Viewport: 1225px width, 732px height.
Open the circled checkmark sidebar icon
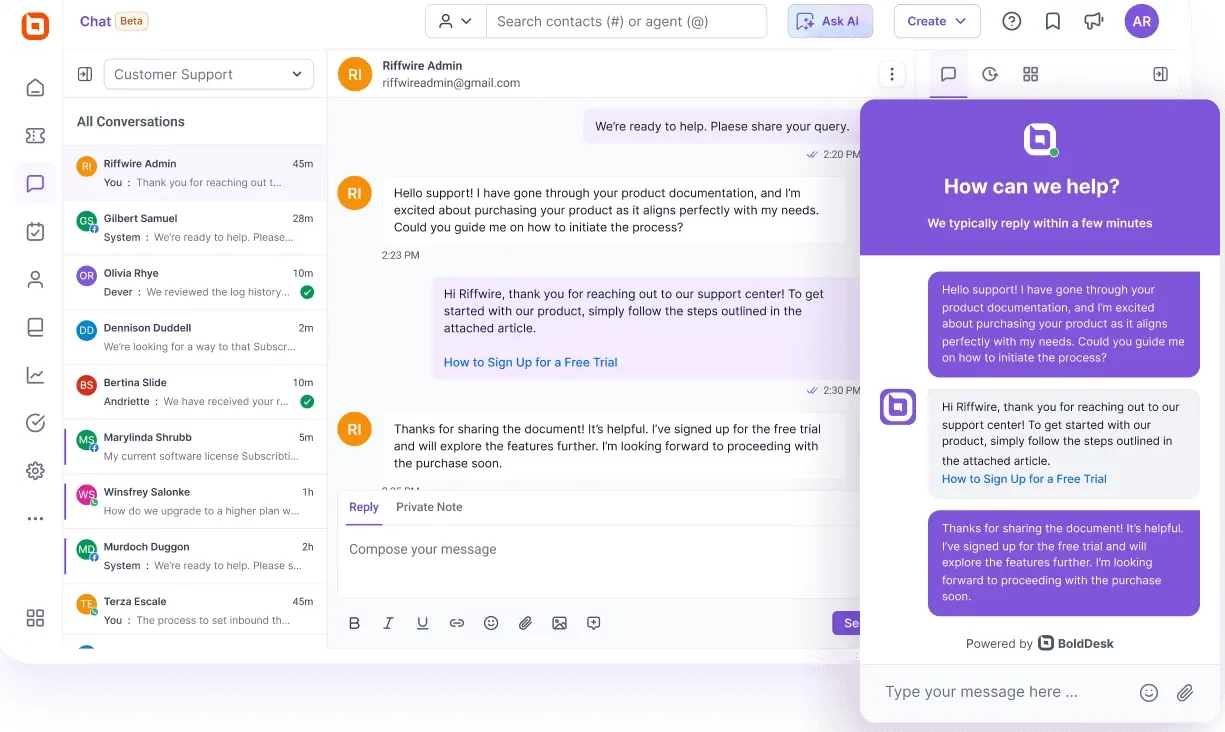(x=35, y=423)
